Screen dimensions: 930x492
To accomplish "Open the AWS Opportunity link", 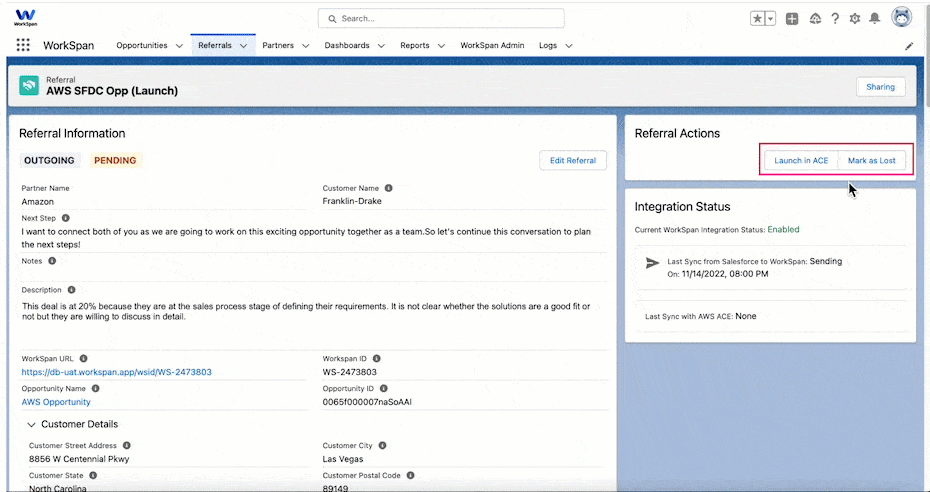I will coord(56,402).
